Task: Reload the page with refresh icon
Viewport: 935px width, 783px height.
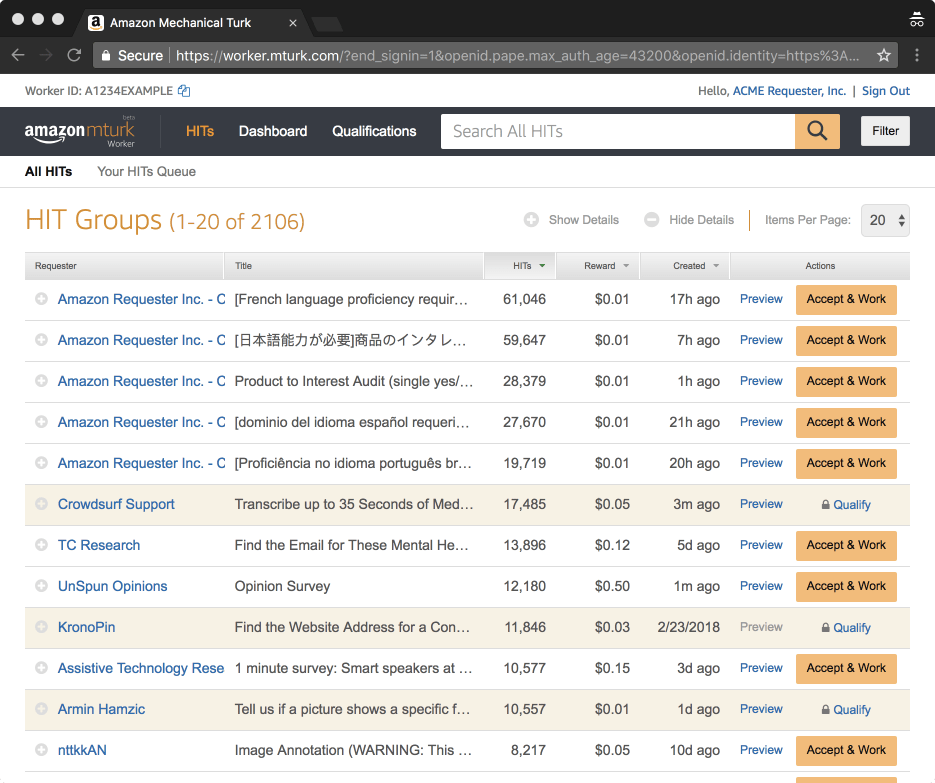Action: pyautogui.click(x=74, y=55)
